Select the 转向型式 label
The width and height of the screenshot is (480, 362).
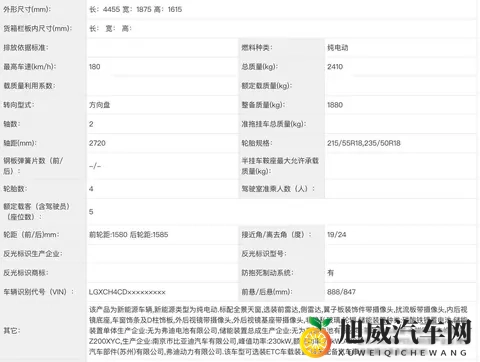pos(19,105)
